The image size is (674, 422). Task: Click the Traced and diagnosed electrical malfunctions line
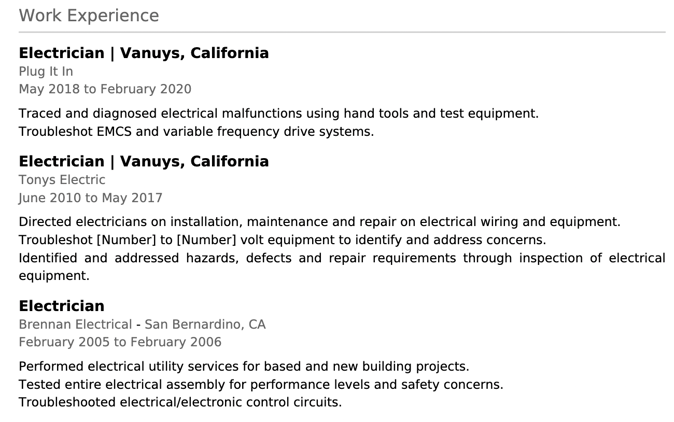coord(279,113)
